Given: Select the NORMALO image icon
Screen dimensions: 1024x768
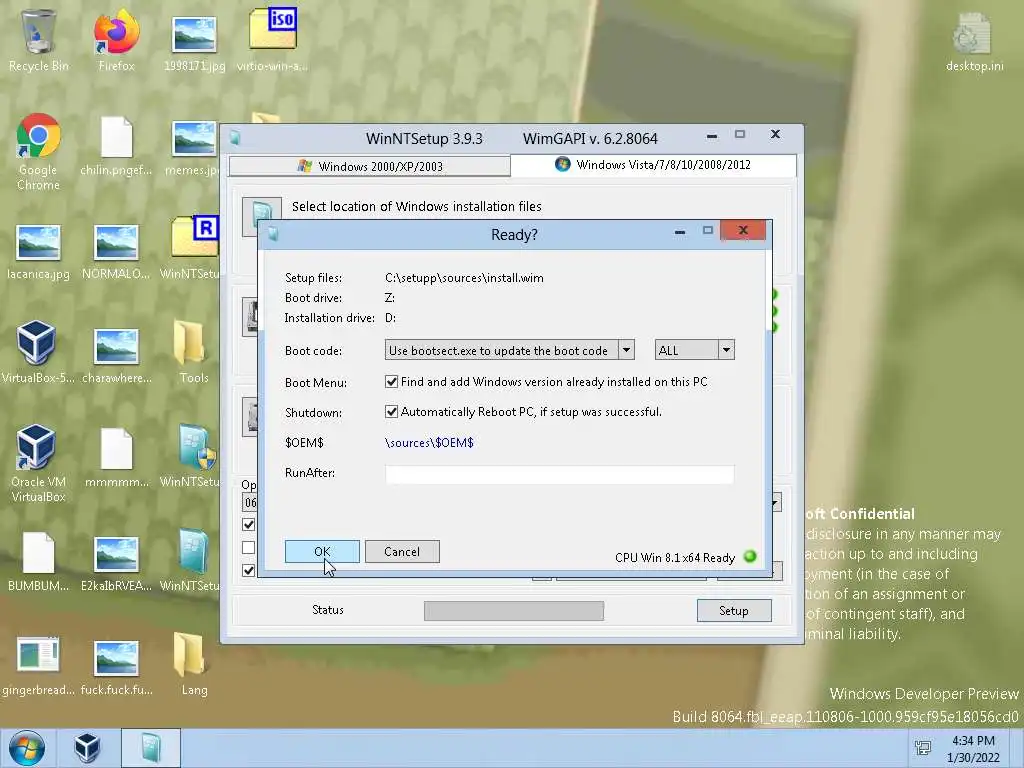Looking at the screenshot, I should 116,251.
